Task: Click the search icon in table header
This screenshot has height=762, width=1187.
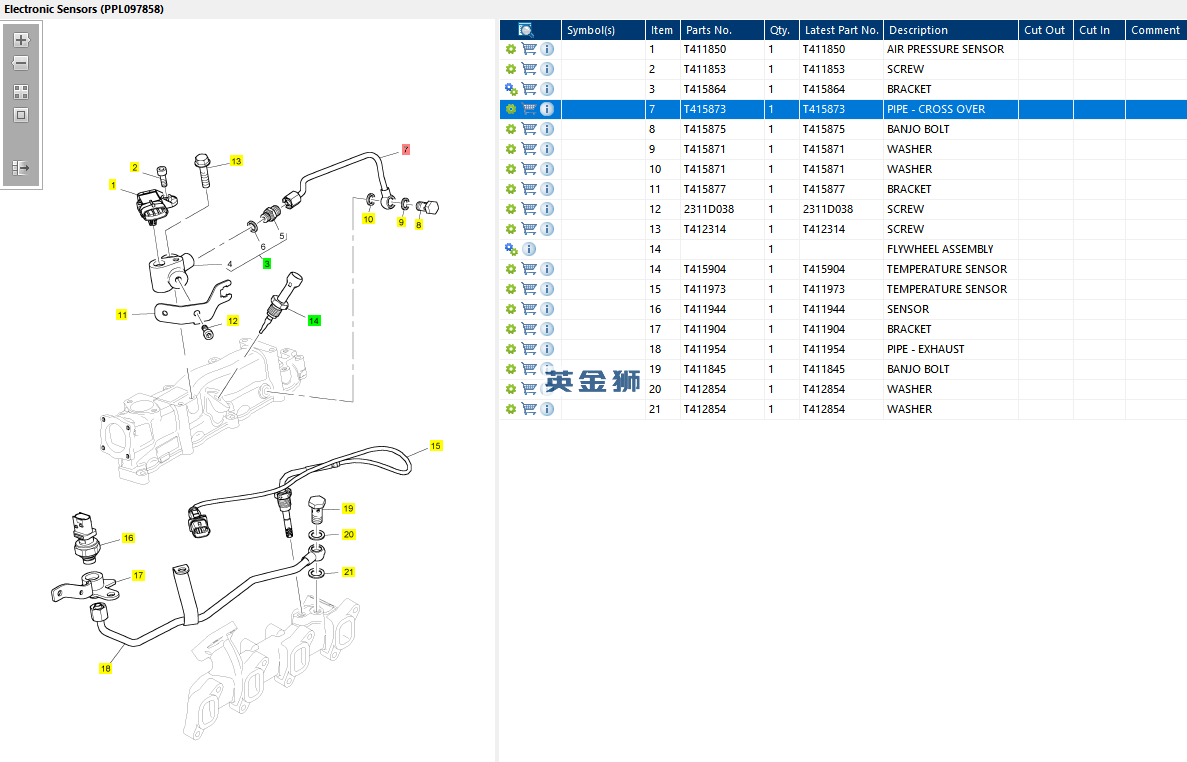Action: click(x=526, y=30)
